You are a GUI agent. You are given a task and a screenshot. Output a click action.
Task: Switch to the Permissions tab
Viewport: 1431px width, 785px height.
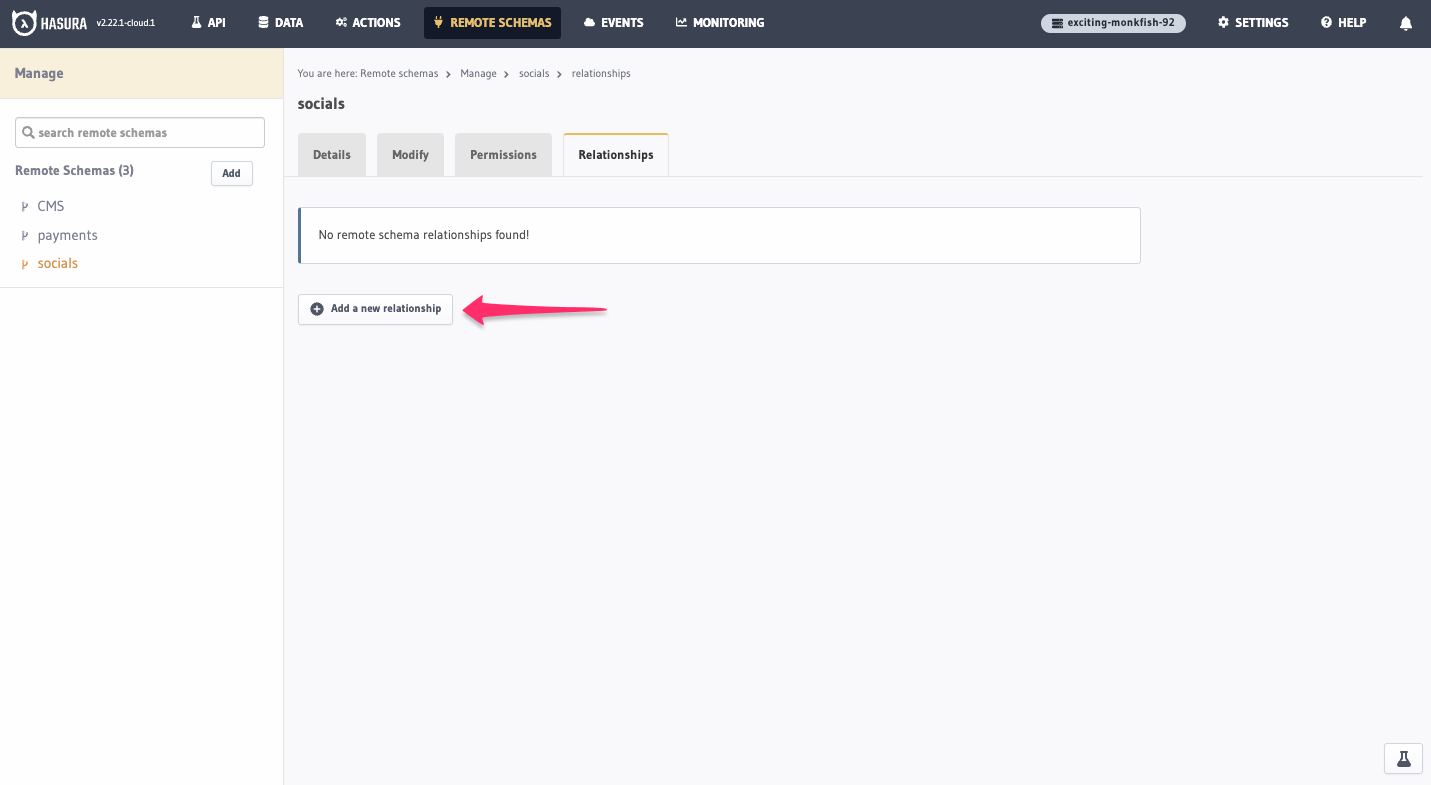503,154
